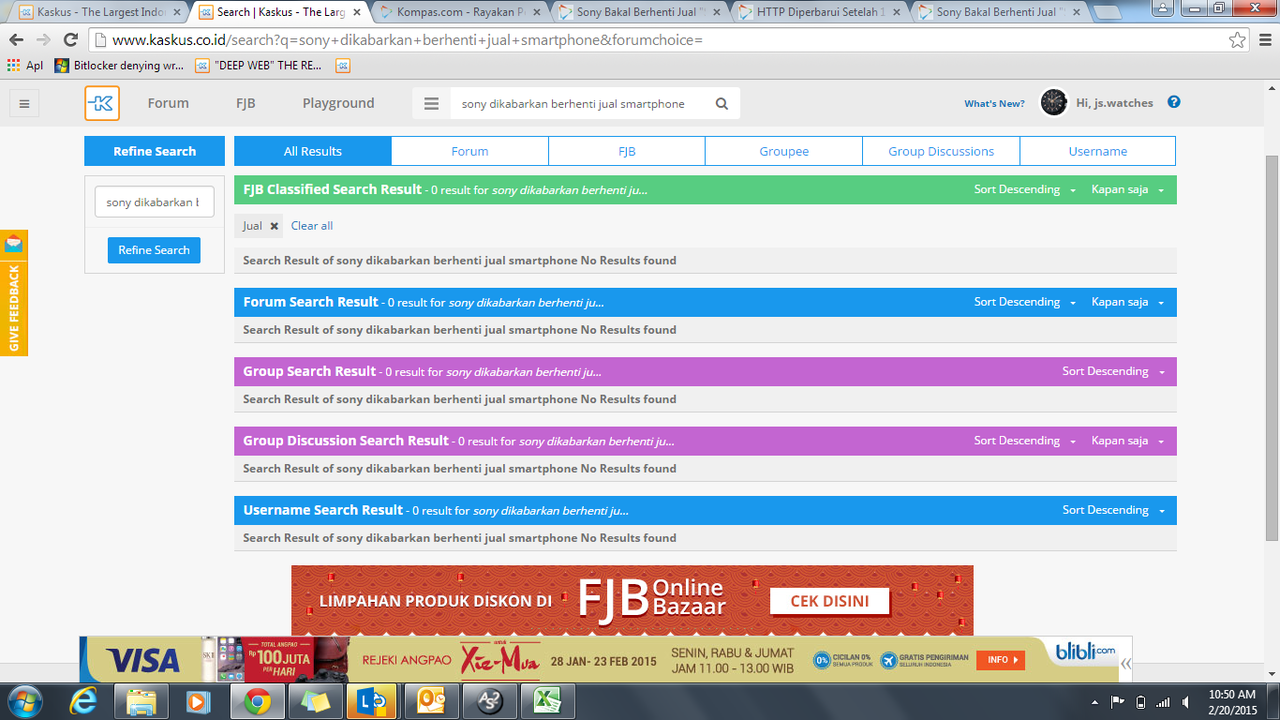Bookmark this page with star icon
The height and width of the screenshot is (720, 1280).
(1238, 40)
